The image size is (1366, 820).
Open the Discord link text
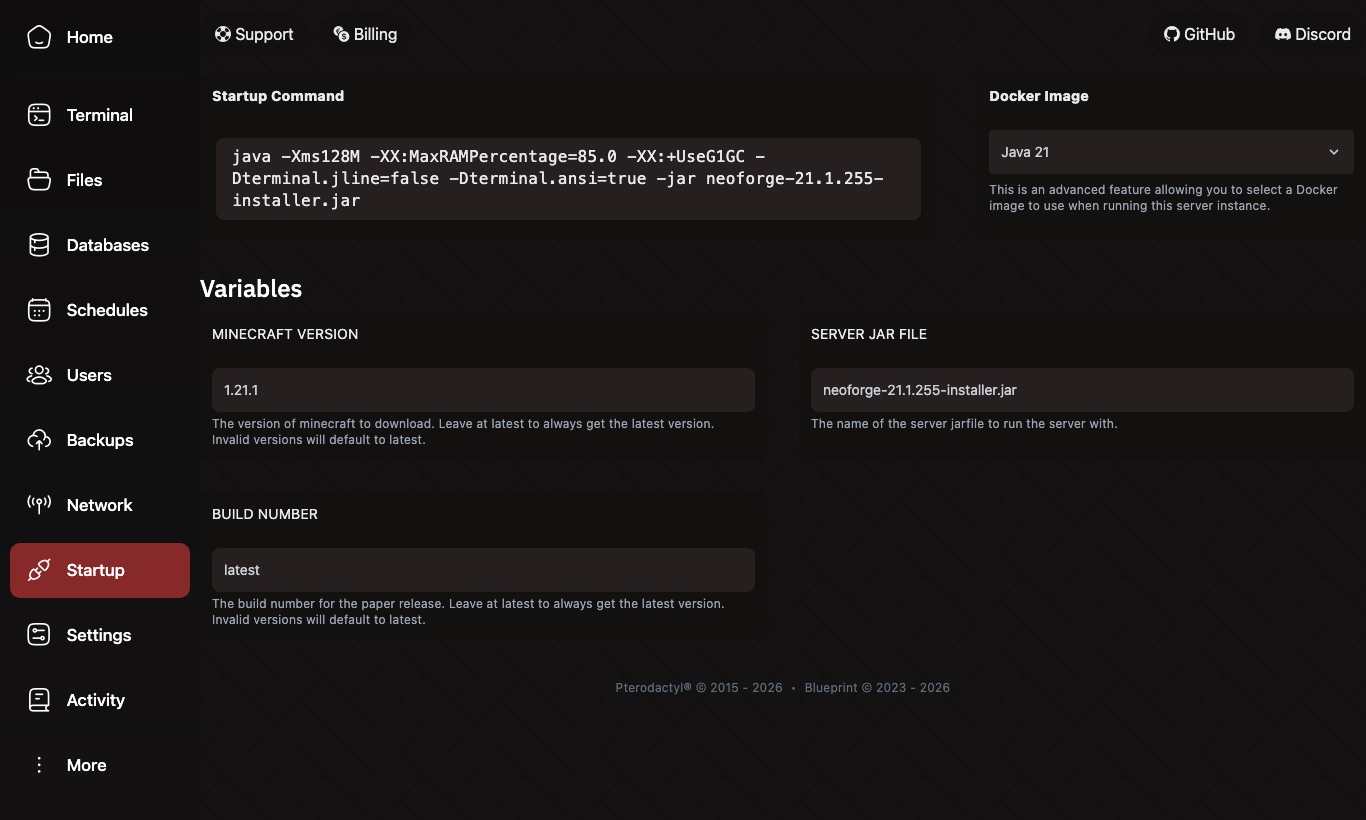pos(1323,34)
